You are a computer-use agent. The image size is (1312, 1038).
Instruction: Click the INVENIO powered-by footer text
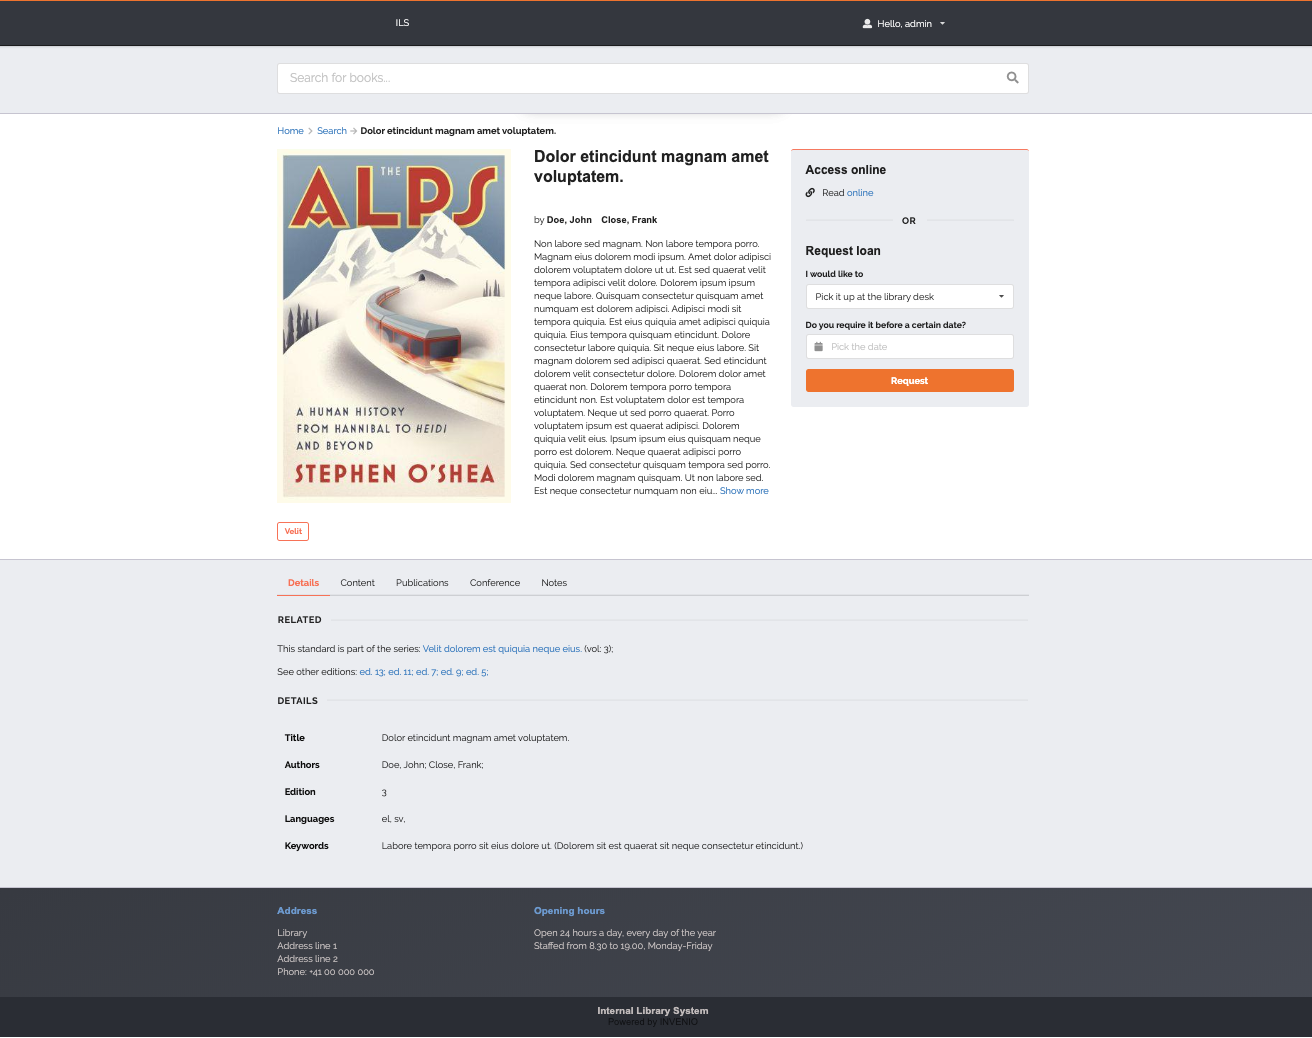click(653, 1022)
